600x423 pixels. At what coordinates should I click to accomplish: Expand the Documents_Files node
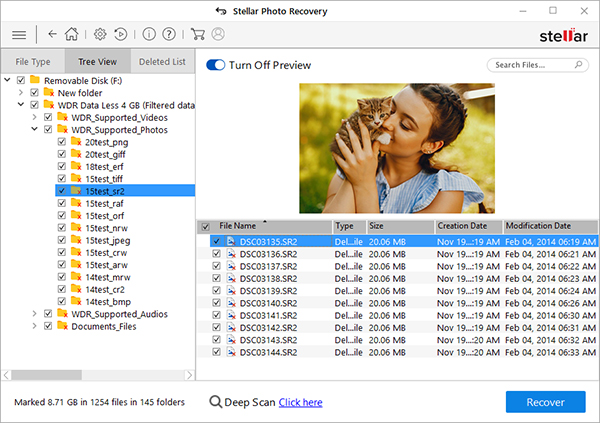click(x=34, y=326)
